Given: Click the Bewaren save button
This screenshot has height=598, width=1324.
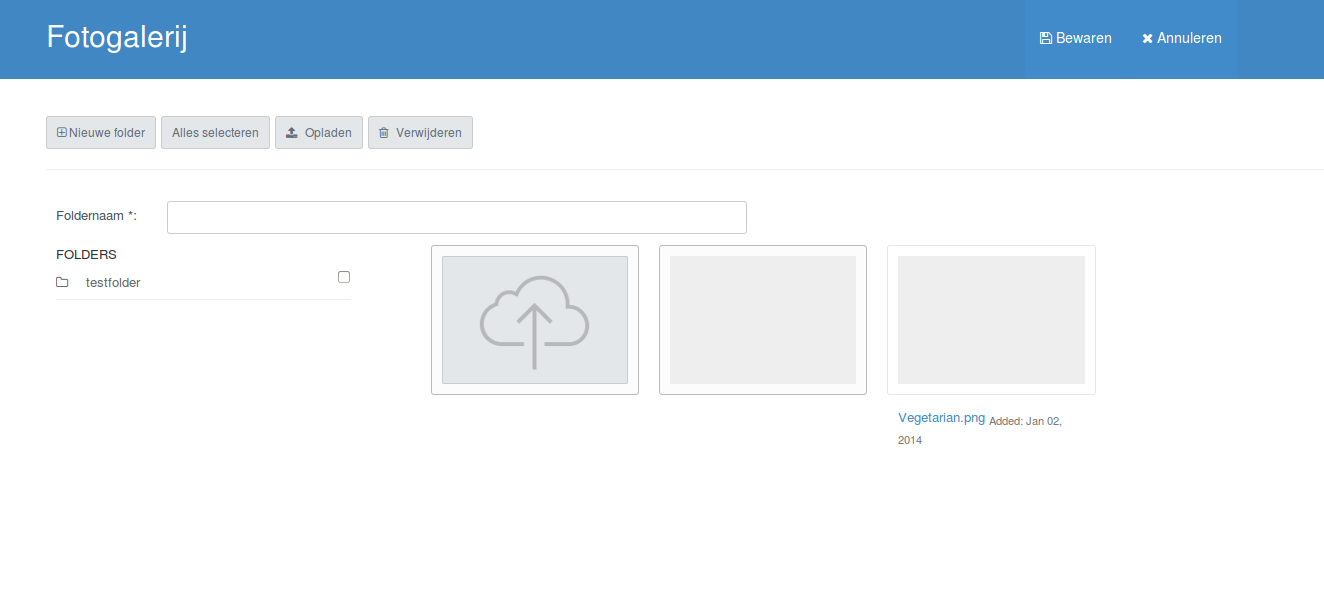Looking at the screenshot, I should click(x=1075, y=38).
